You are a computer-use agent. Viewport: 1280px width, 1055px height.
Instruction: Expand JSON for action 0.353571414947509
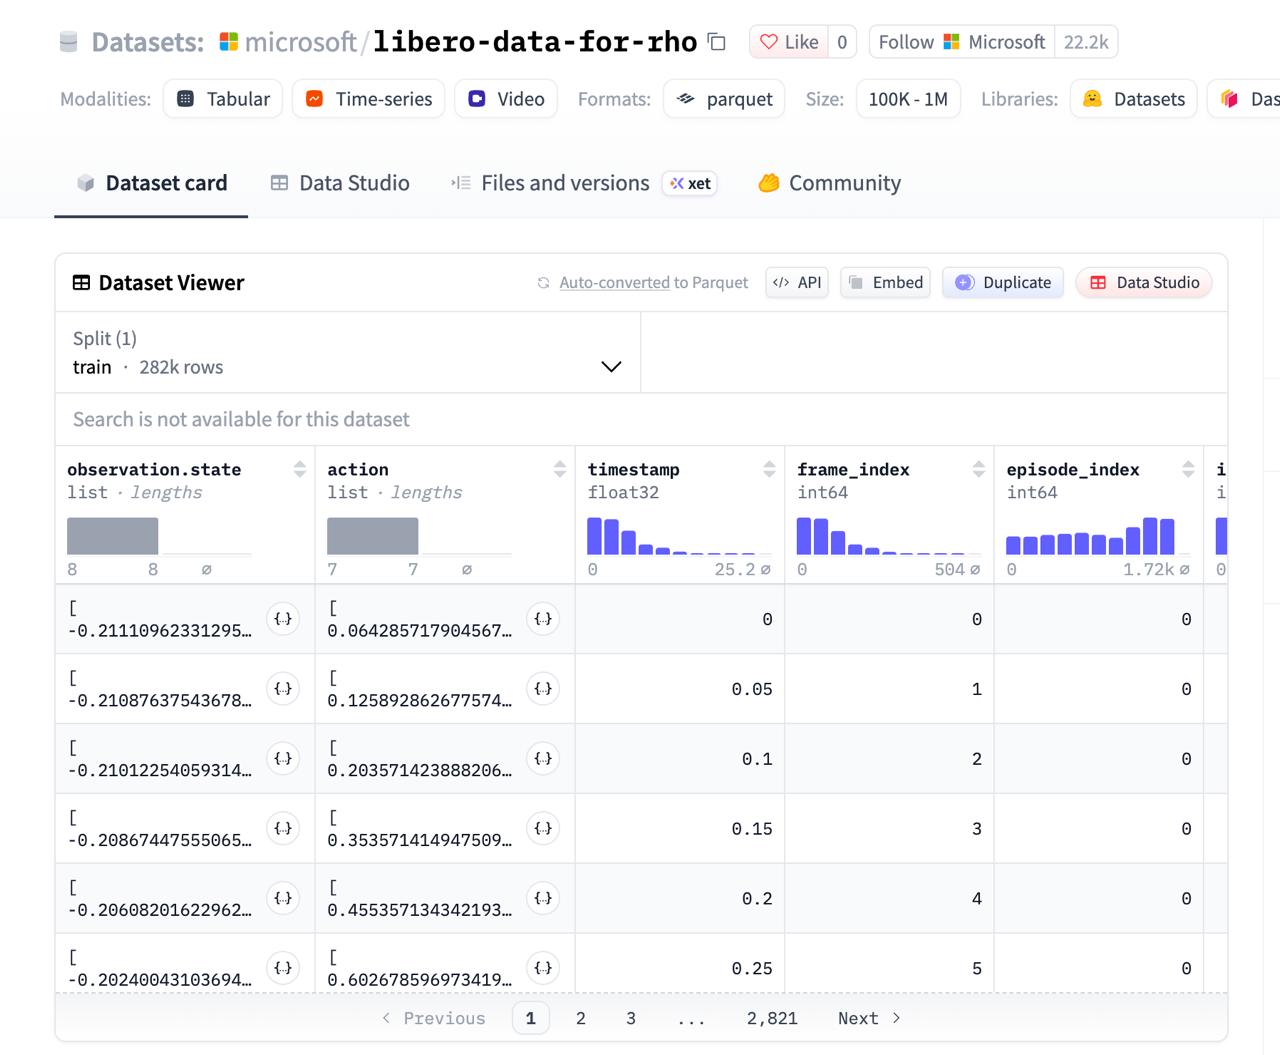543,829
